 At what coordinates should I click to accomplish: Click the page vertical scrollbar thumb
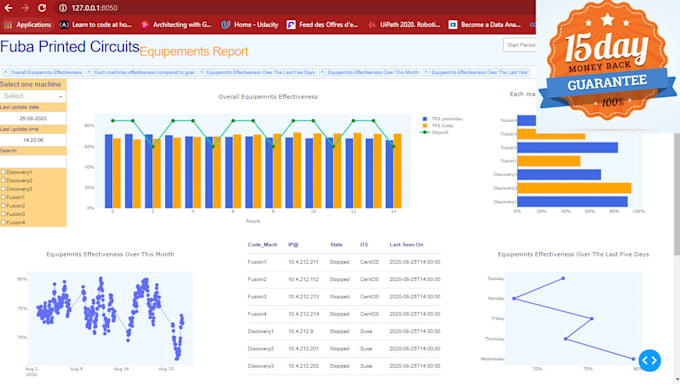click(677, 194)
